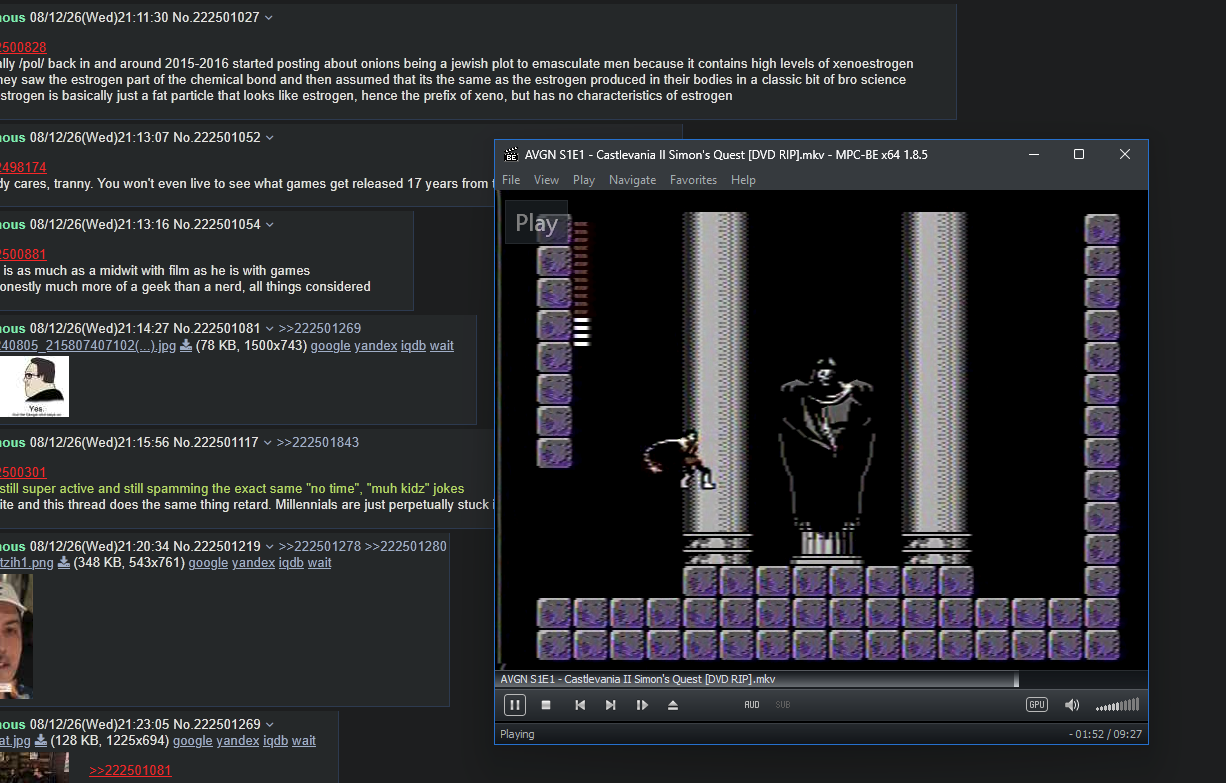This screenshot has width=1226, height=783.
Task: Close the MPC-BE window
Action: pyautogui.click(x=1125, y=154)
